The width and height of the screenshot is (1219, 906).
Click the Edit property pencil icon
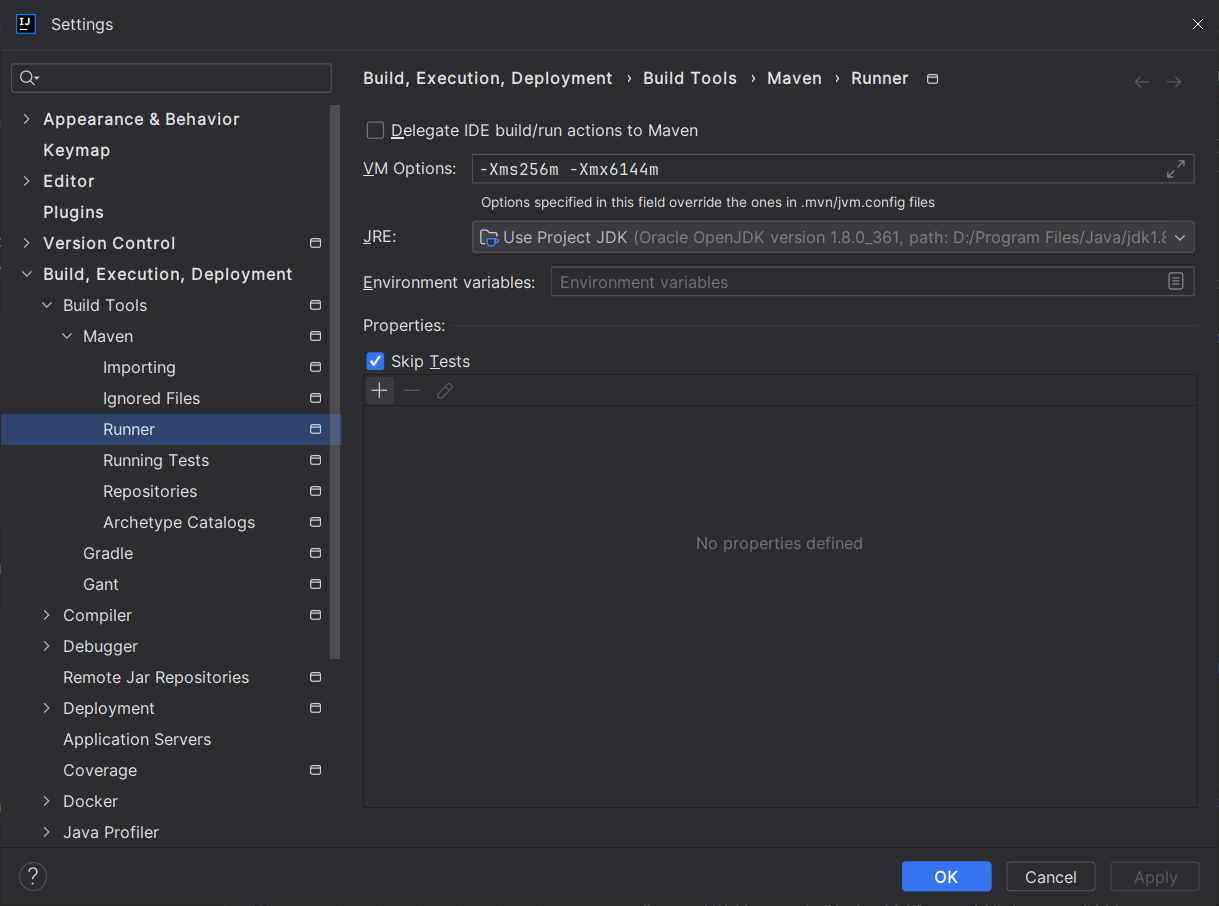pos(445,390)
